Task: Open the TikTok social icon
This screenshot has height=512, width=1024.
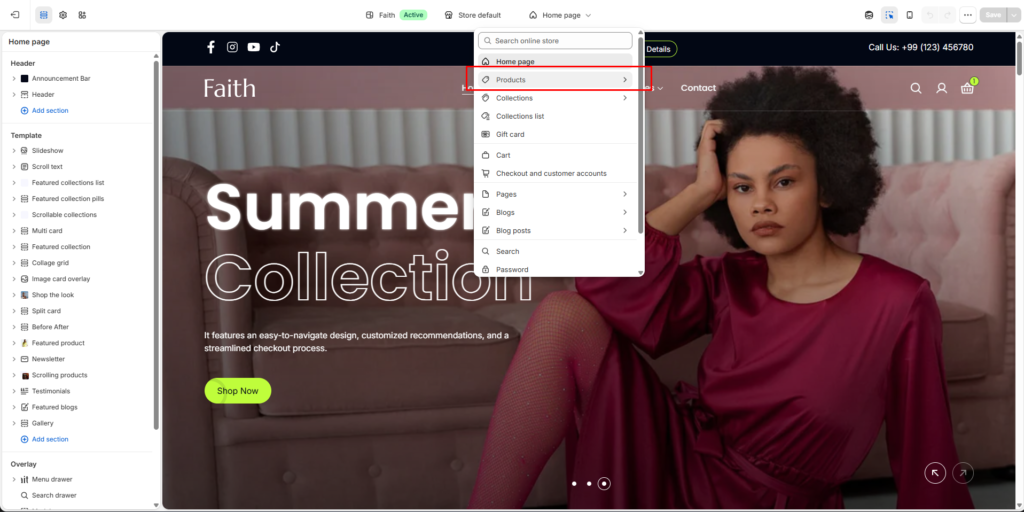Action: click(x=275, y=47)
